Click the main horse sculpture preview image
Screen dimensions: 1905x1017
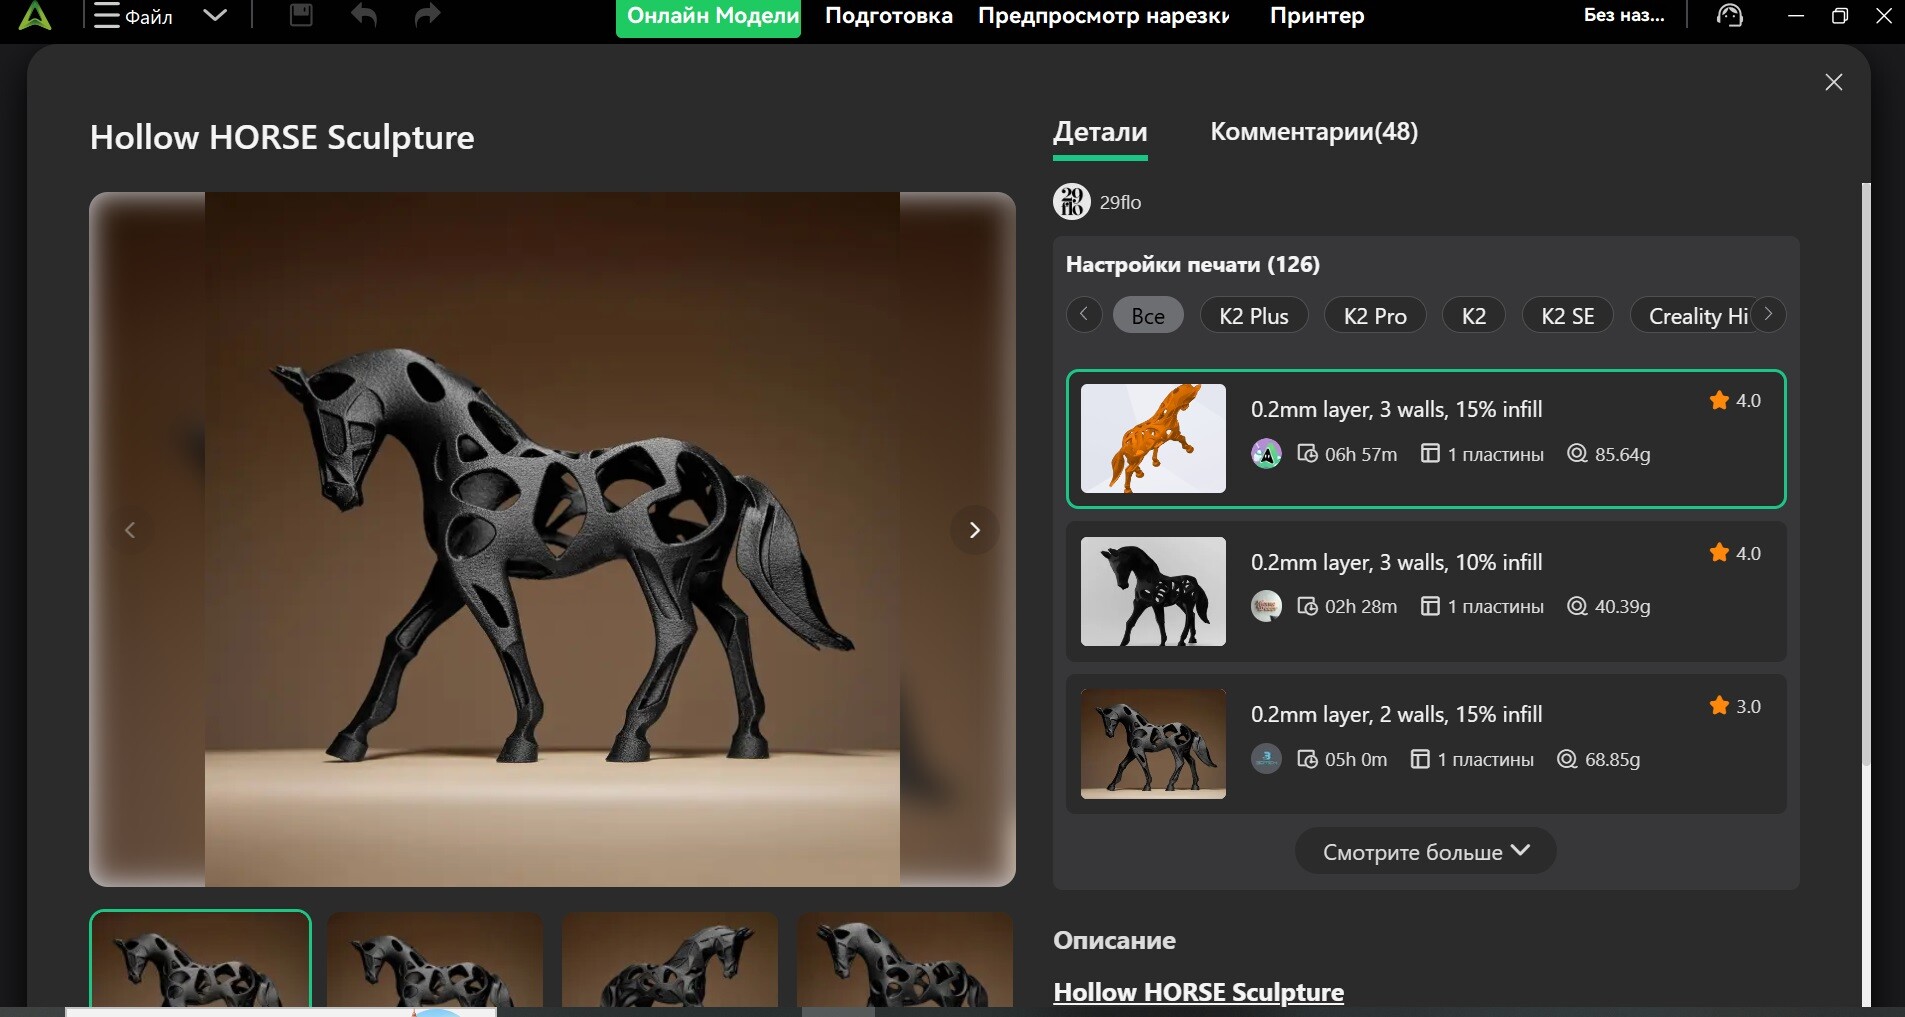552,539
